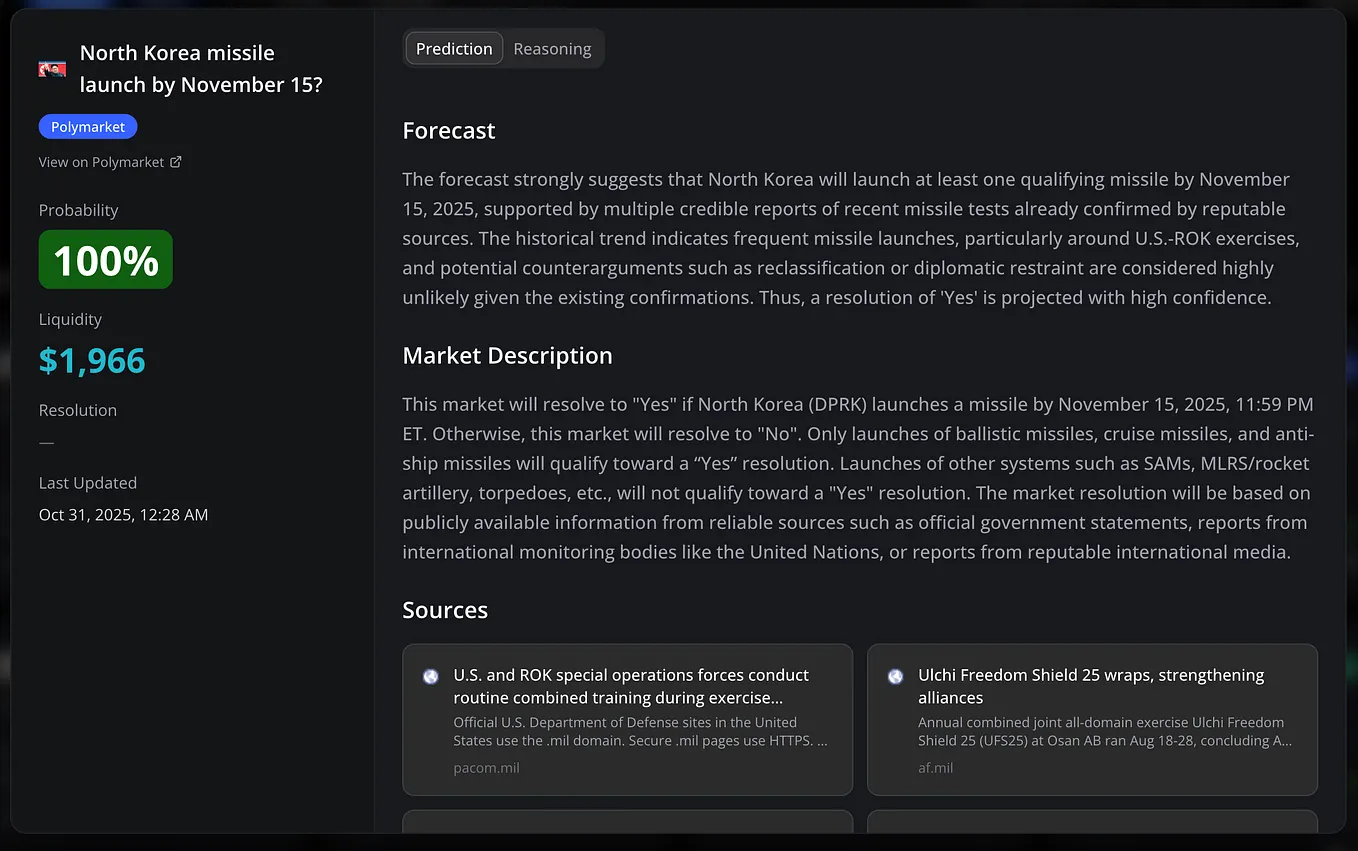Image resolution: width=1358 pixels, height=851 pixels.
Task: Click the globe icon on the af.mil source
Action: (895, 676)
